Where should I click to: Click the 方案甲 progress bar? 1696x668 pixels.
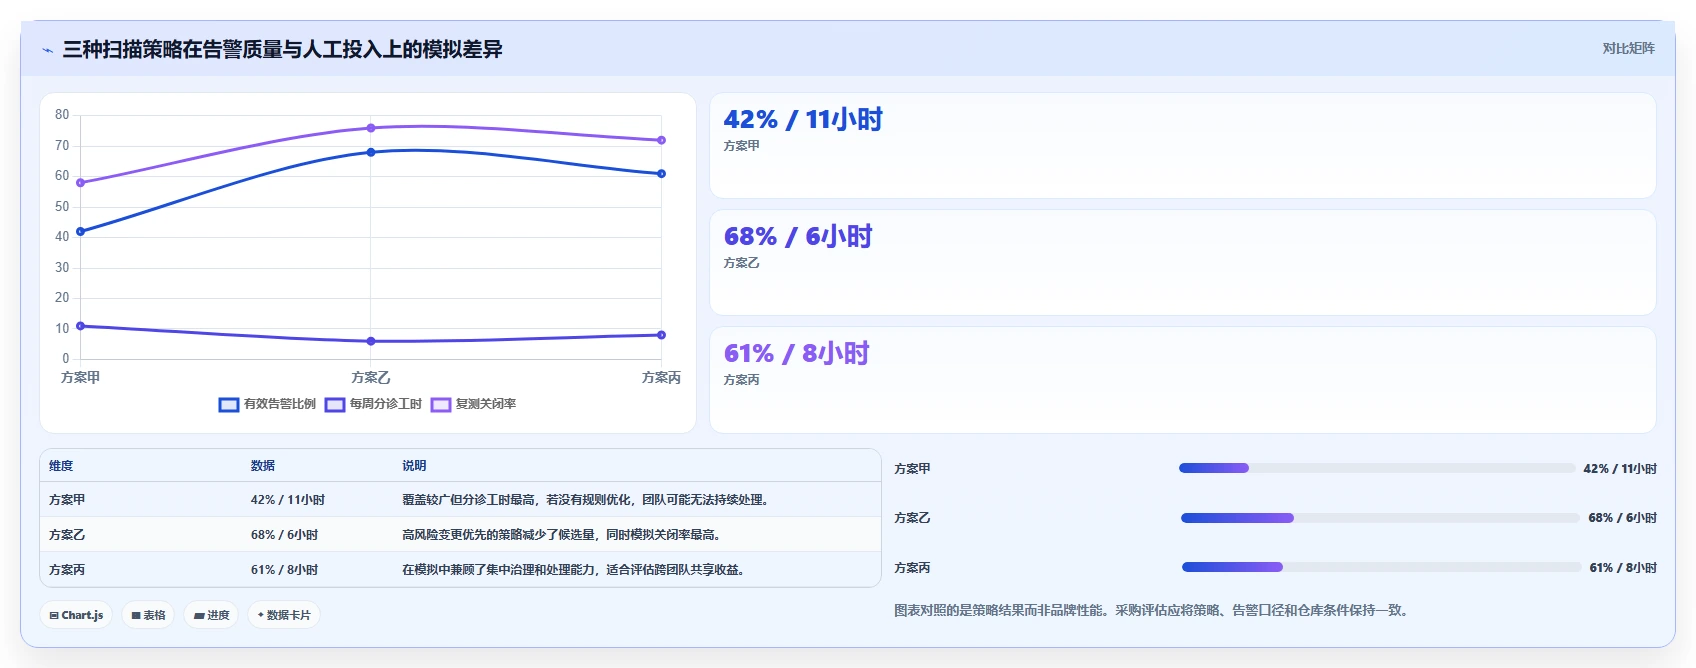(x=1377, y=468)
